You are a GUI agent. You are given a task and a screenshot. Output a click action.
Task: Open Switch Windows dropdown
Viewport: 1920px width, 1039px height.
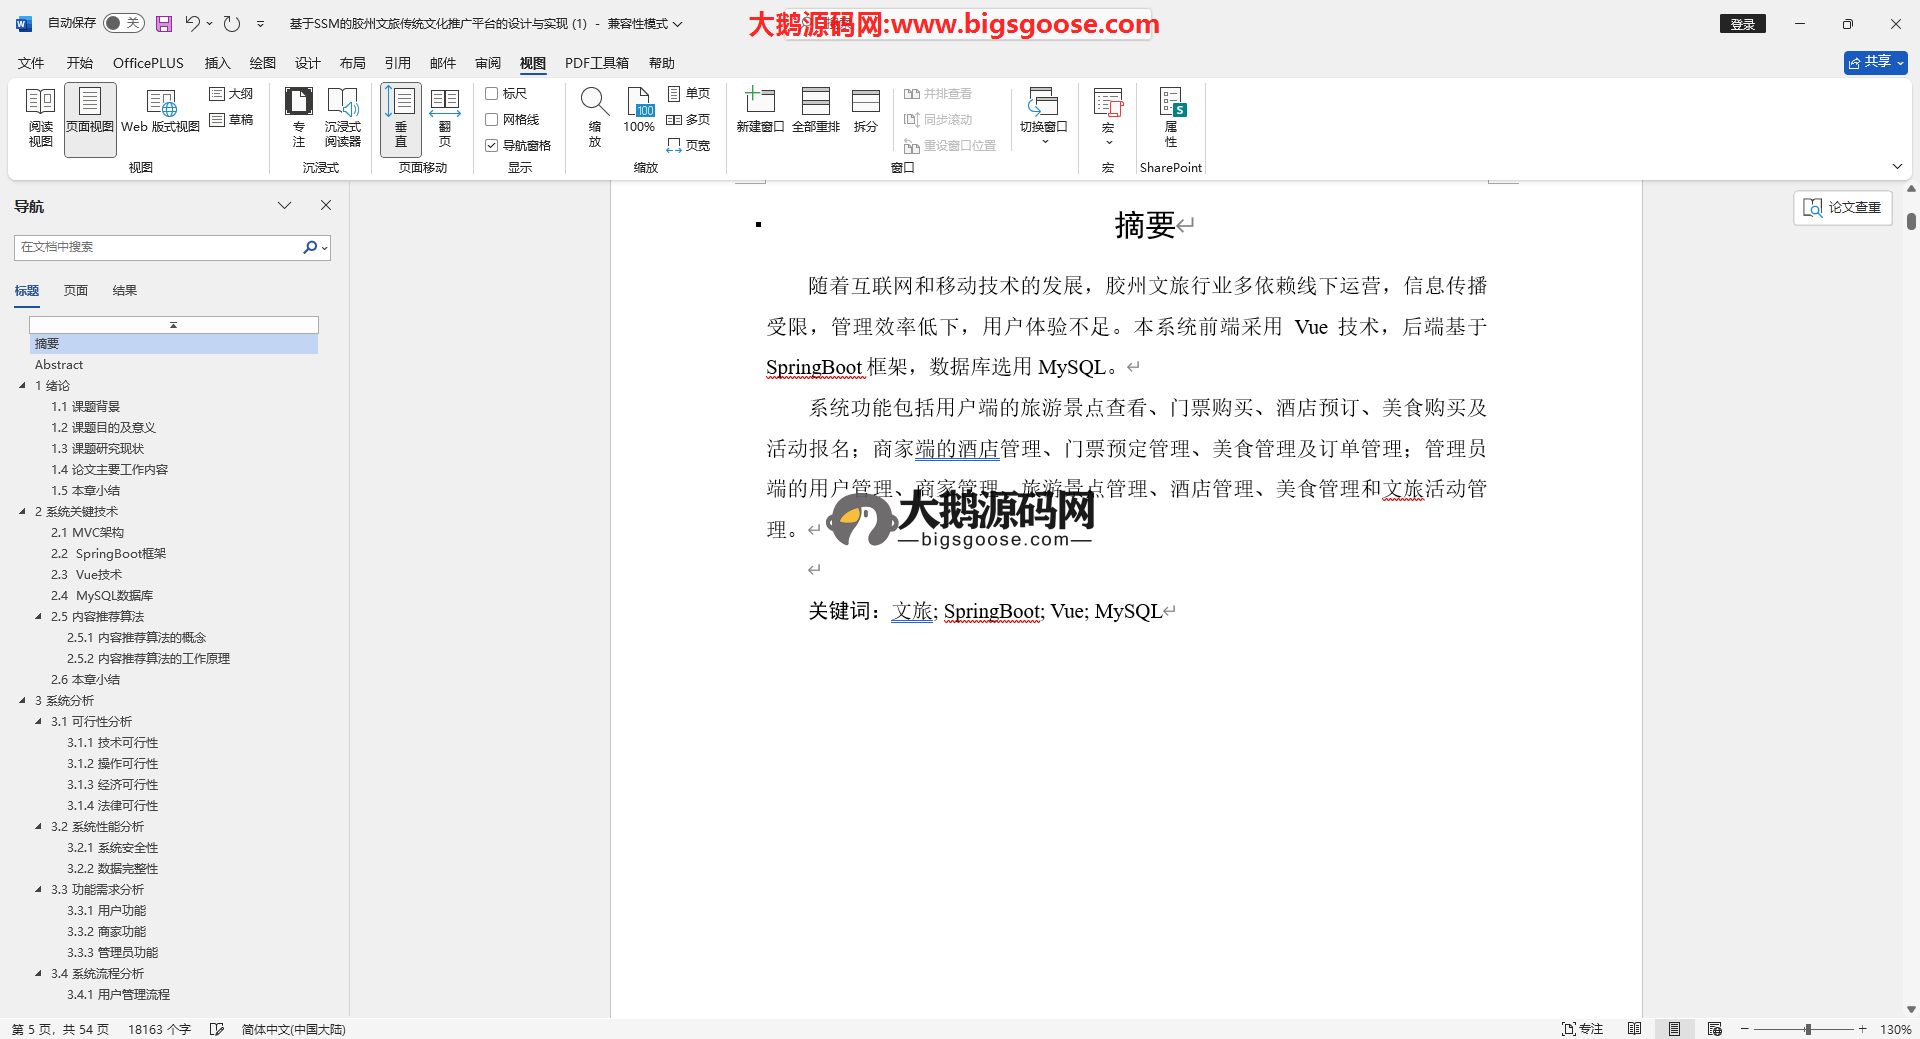(1043, 118)
